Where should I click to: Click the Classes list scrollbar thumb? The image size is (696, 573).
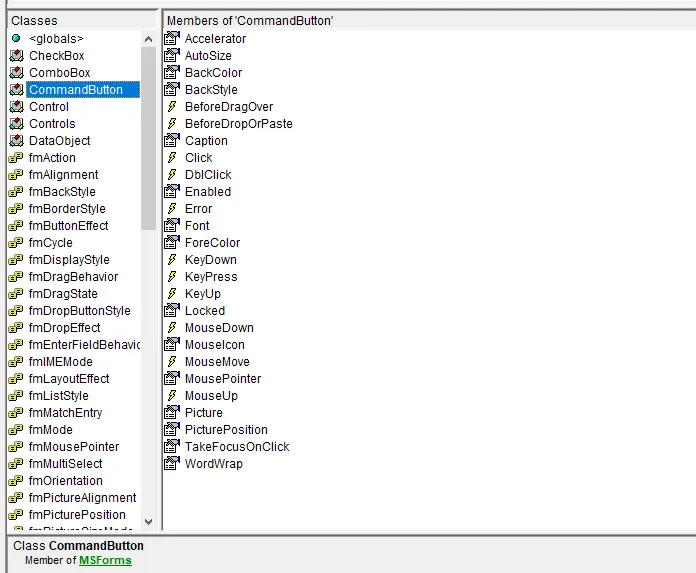click(x=148, y=138)
